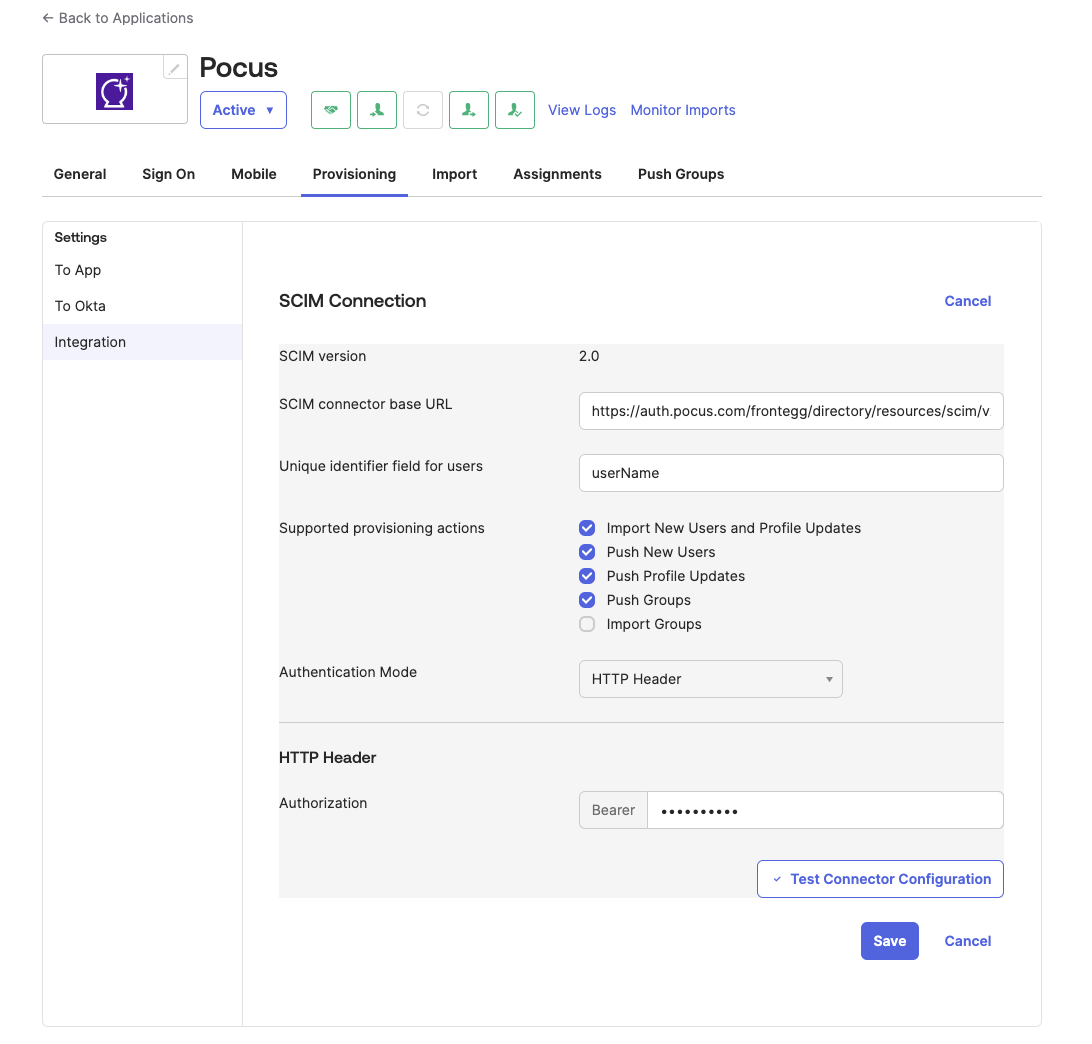Click the Bearer prefix label
The height and width of the screenshot is (1044, 1092).
click(614, 810)
